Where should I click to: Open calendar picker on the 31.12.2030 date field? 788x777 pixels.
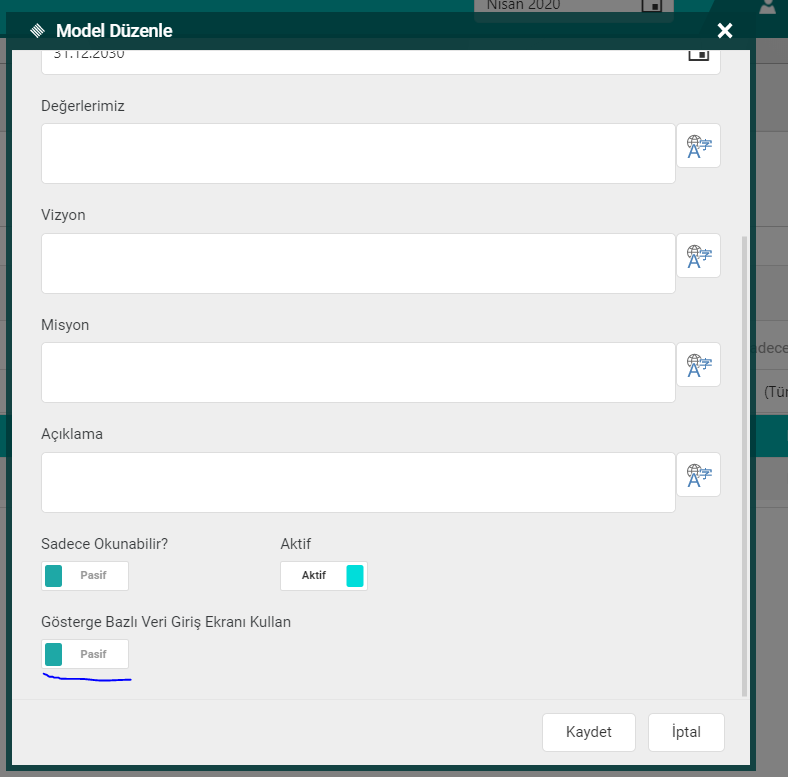tap(698, 54)
